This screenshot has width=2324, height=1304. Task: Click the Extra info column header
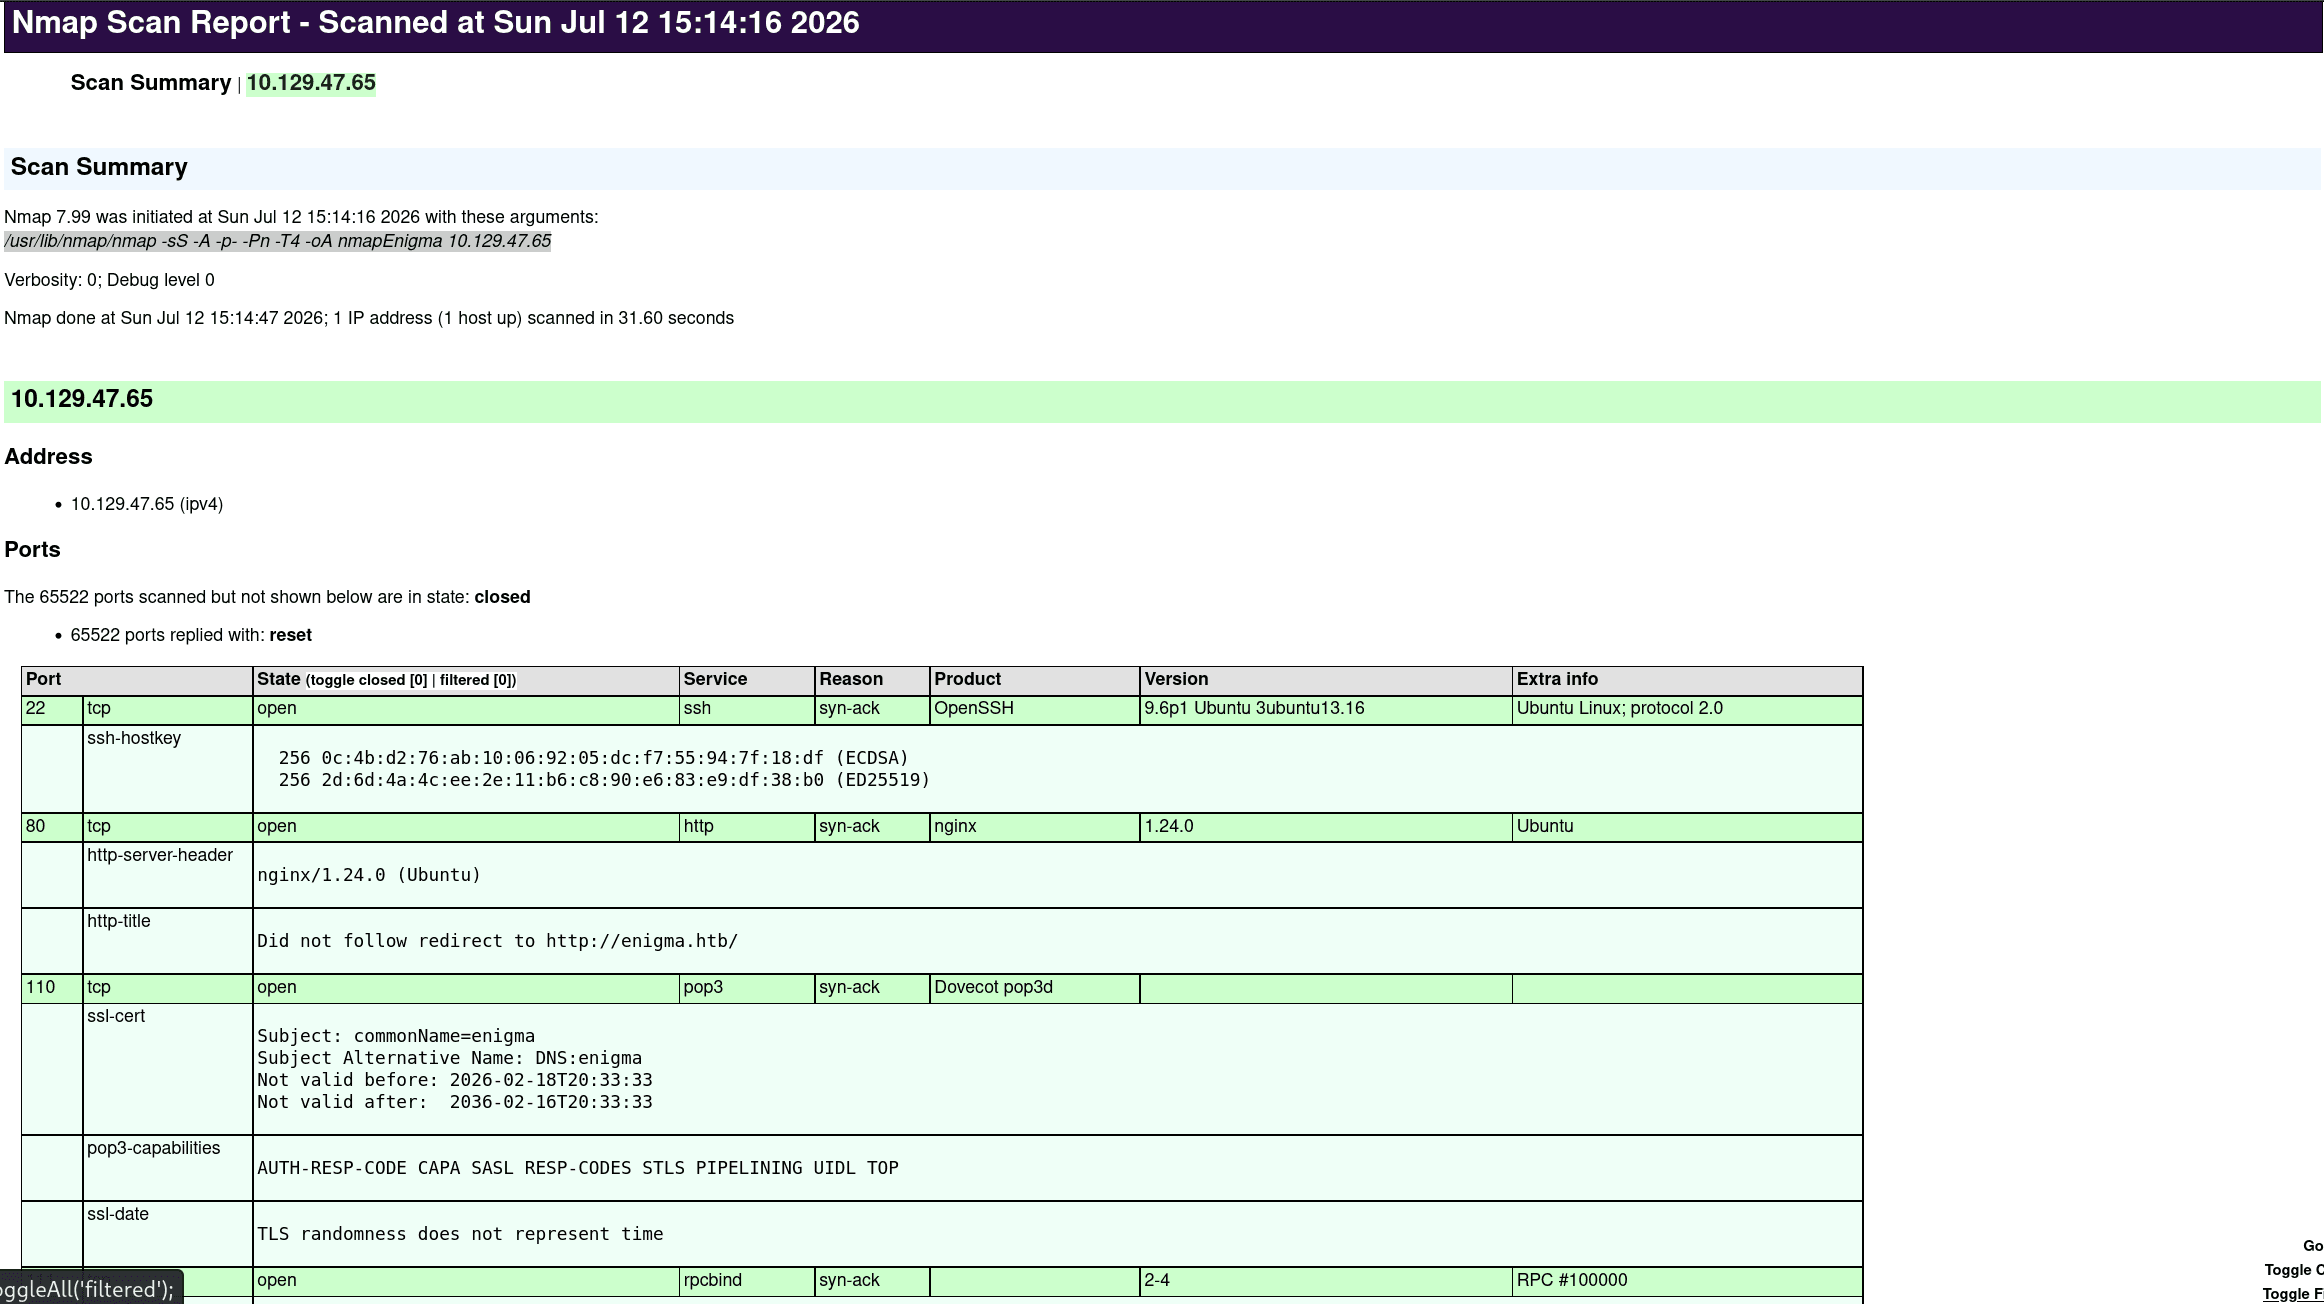[x=1688, y=680]
